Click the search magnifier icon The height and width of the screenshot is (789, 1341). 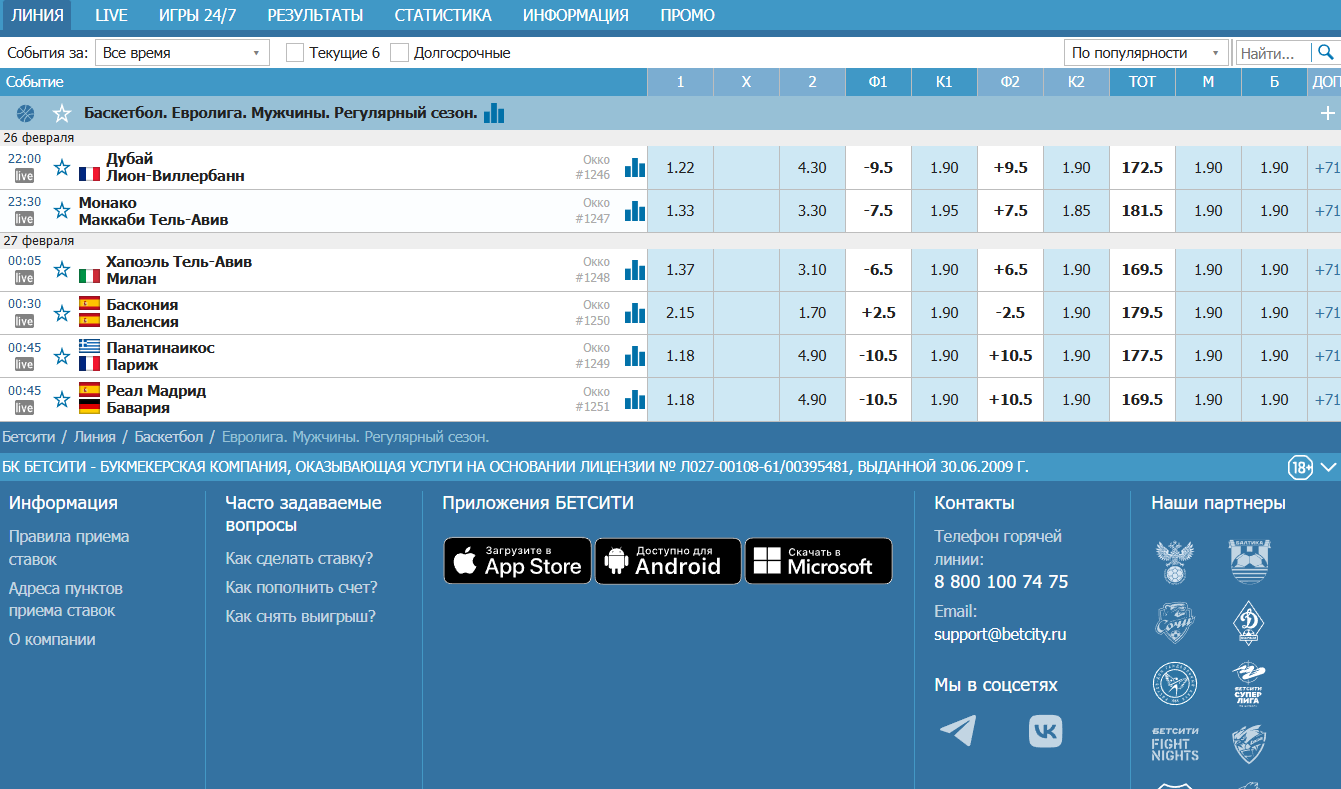pos(1325,52)
